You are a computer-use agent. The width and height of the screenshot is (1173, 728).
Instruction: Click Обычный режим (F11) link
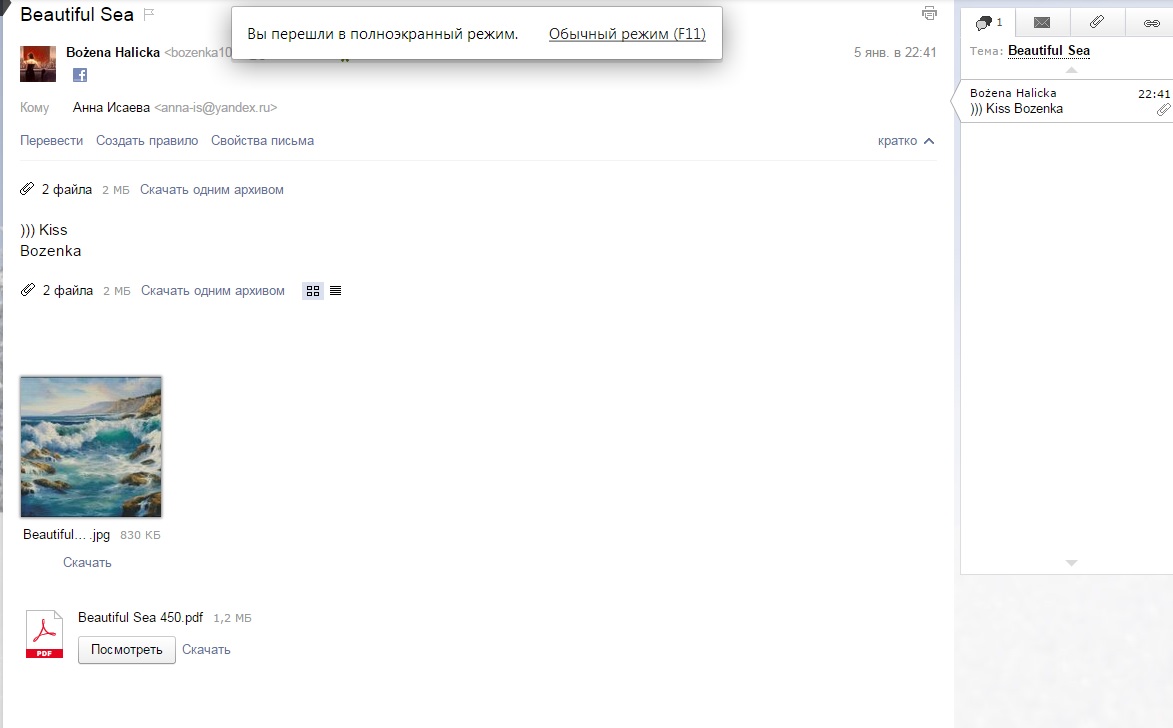627,34
